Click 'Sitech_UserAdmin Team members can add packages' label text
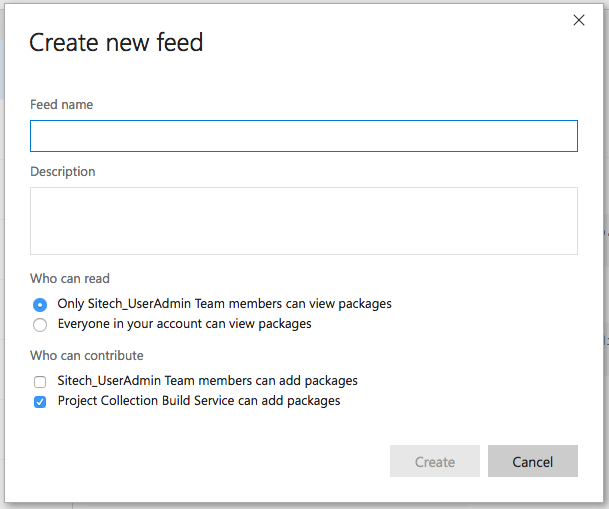This screenshot has height=509, width=609. pos(207,380)
